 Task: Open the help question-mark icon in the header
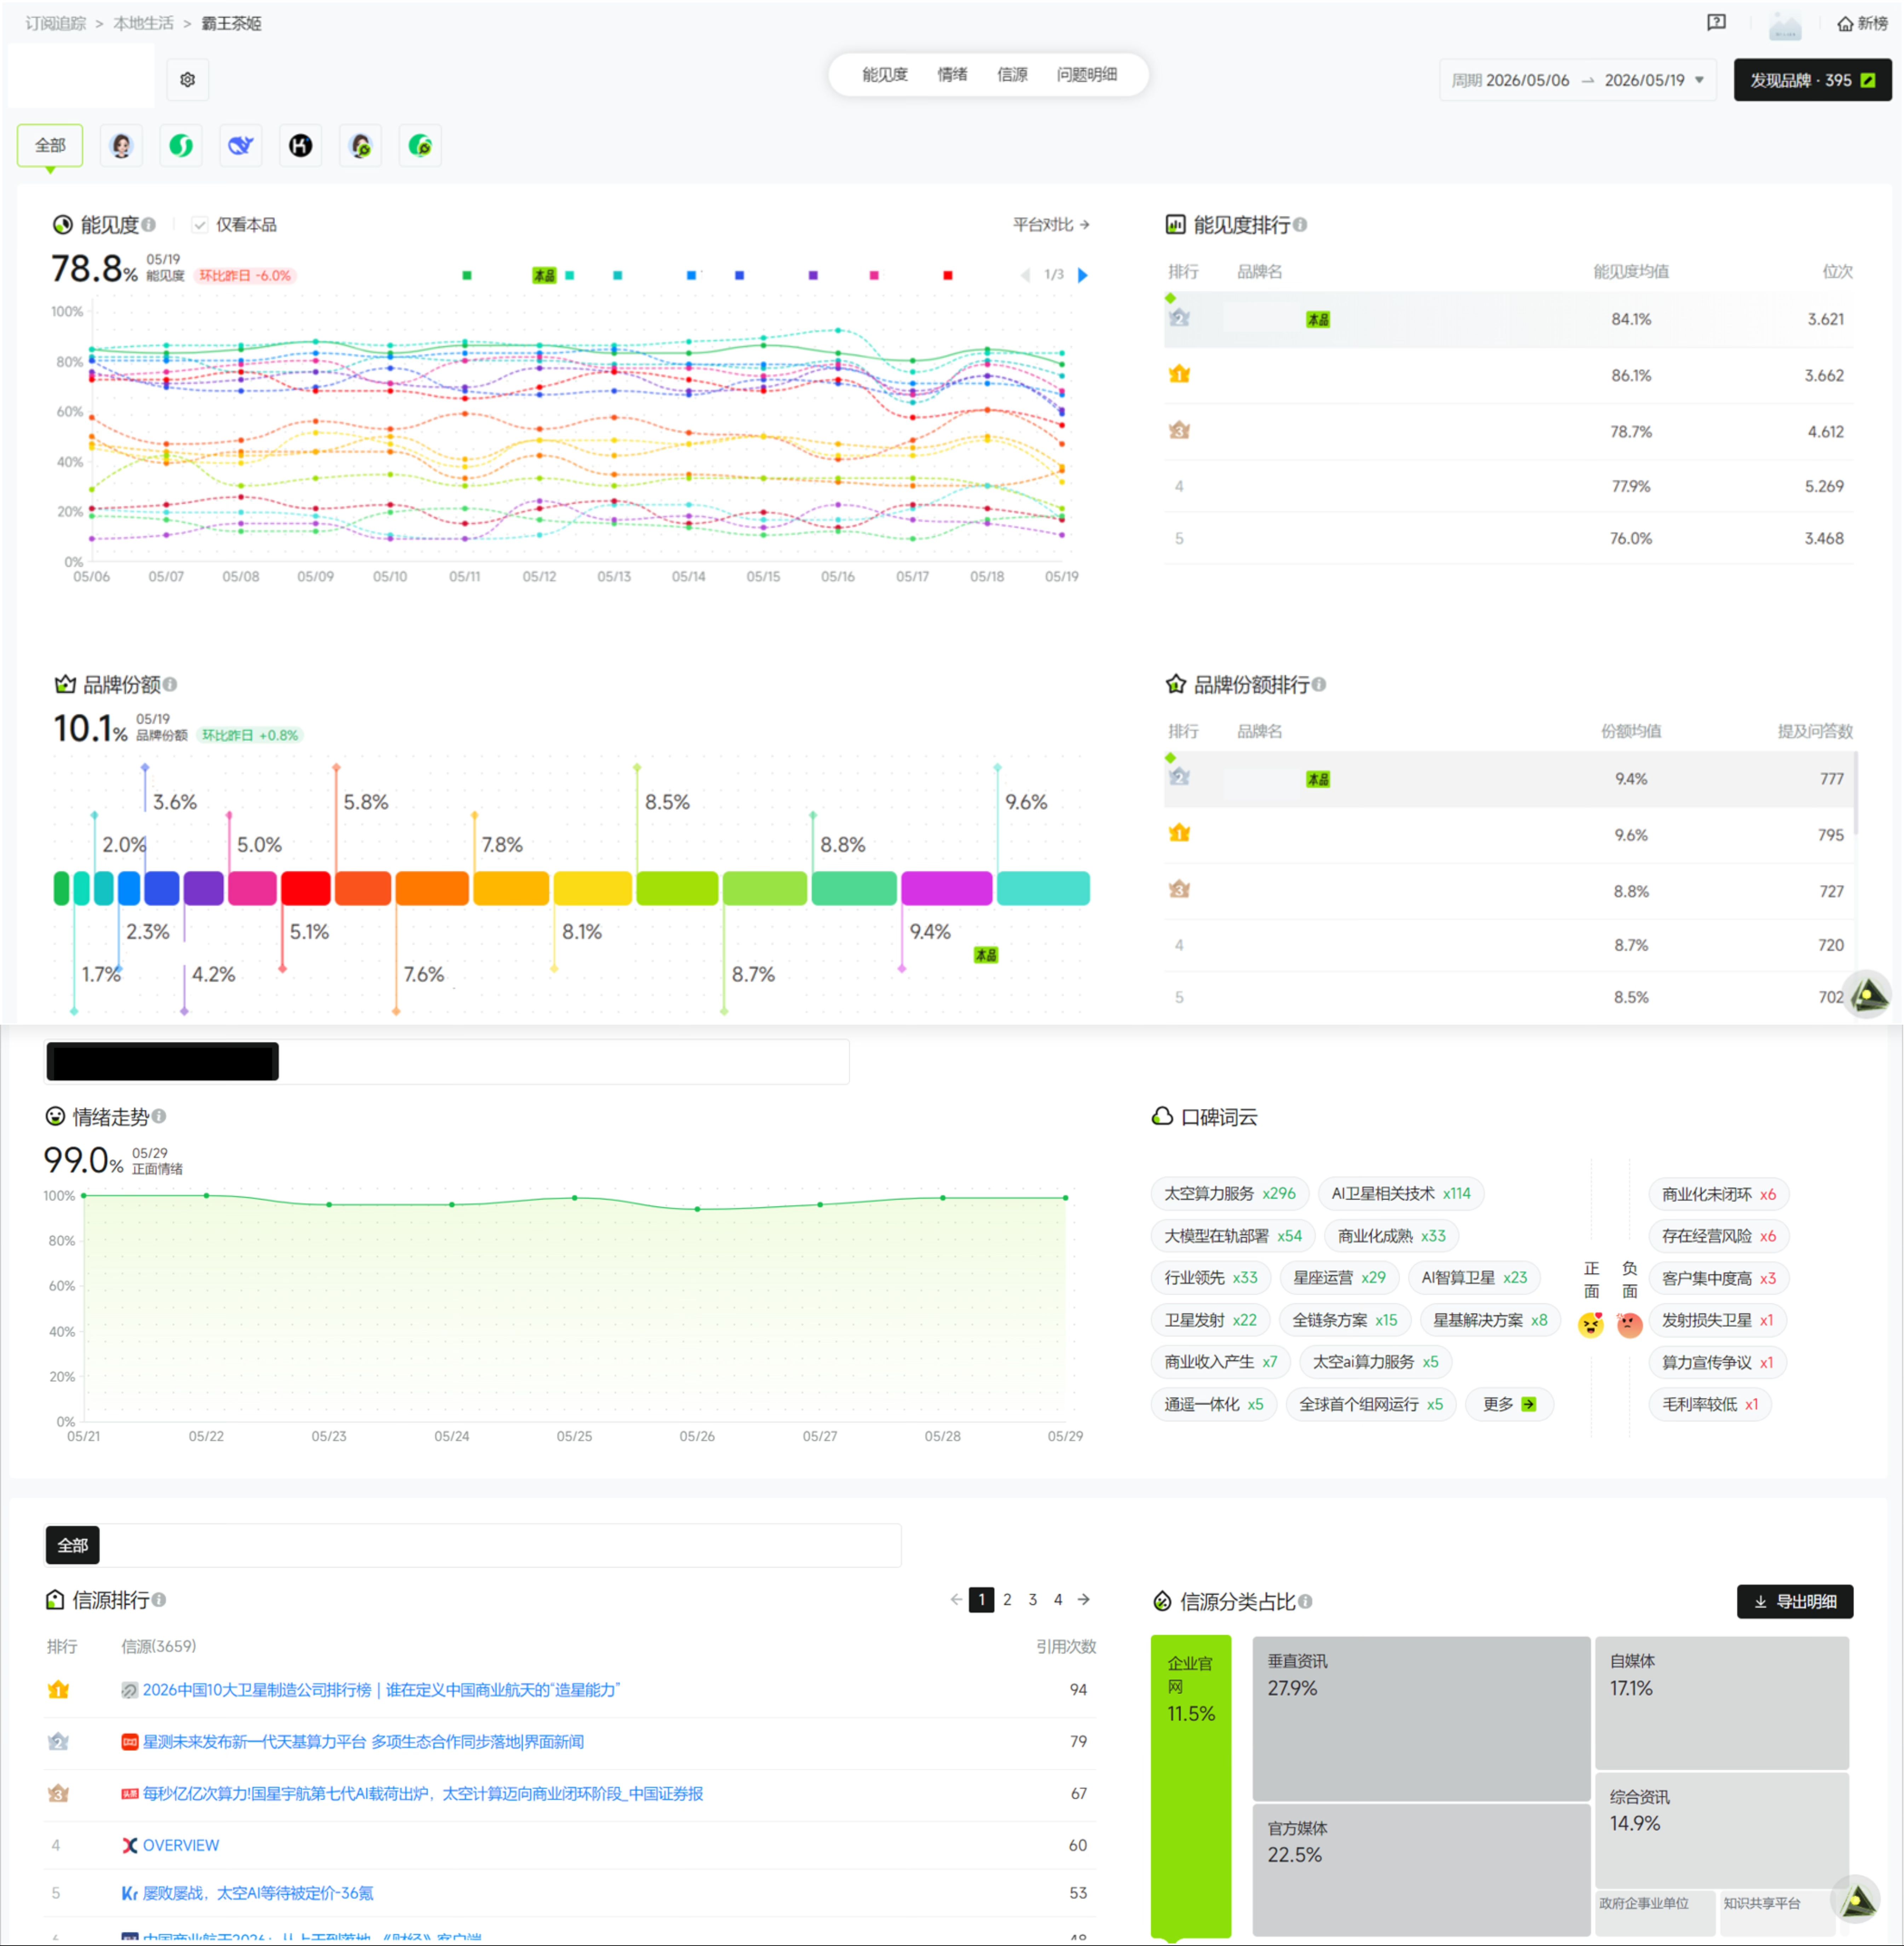1716,23
